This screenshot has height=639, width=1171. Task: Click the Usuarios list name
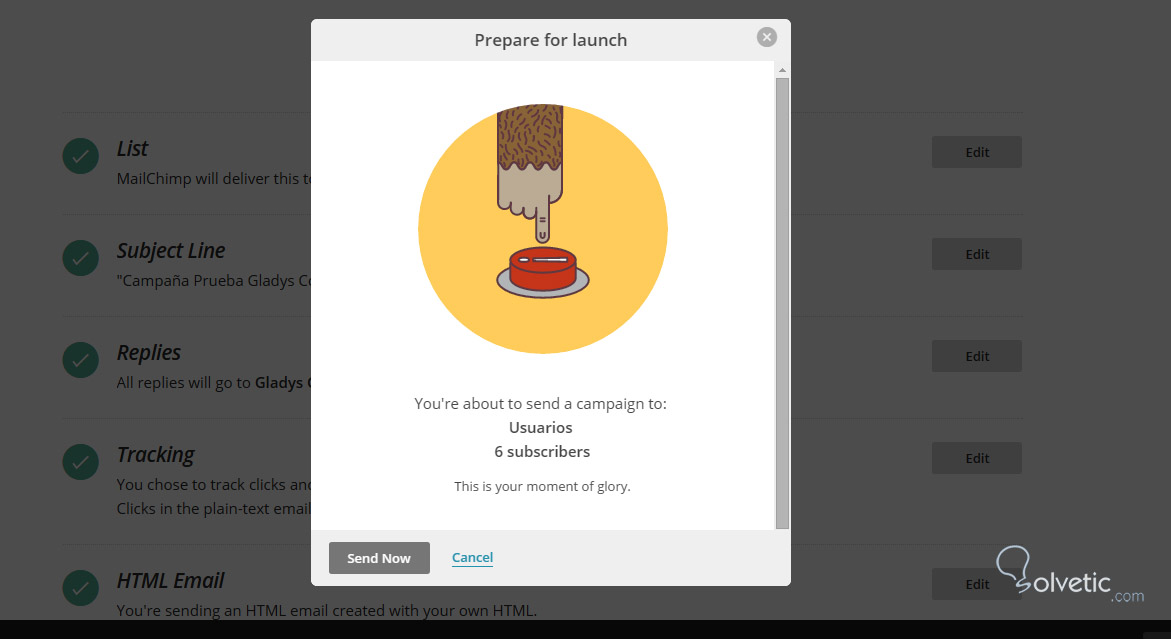point(541,428)
